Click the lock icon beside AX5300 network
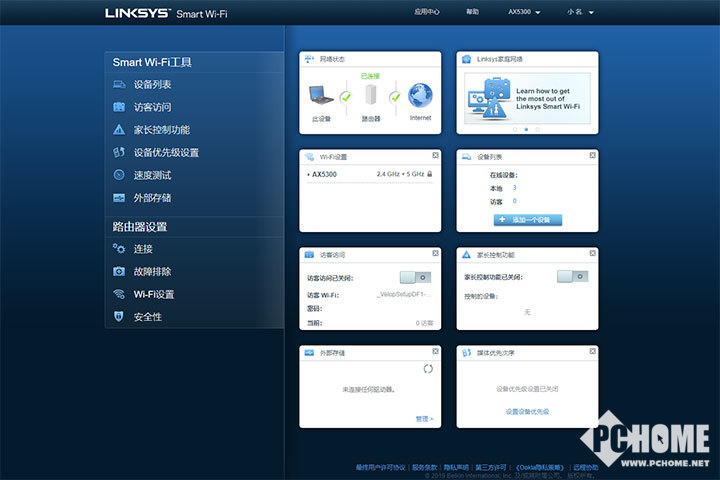 tap(430, 174)
